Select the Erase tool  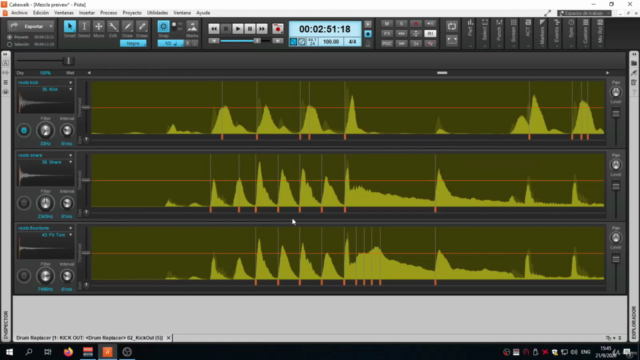click(x=142, y=27)
